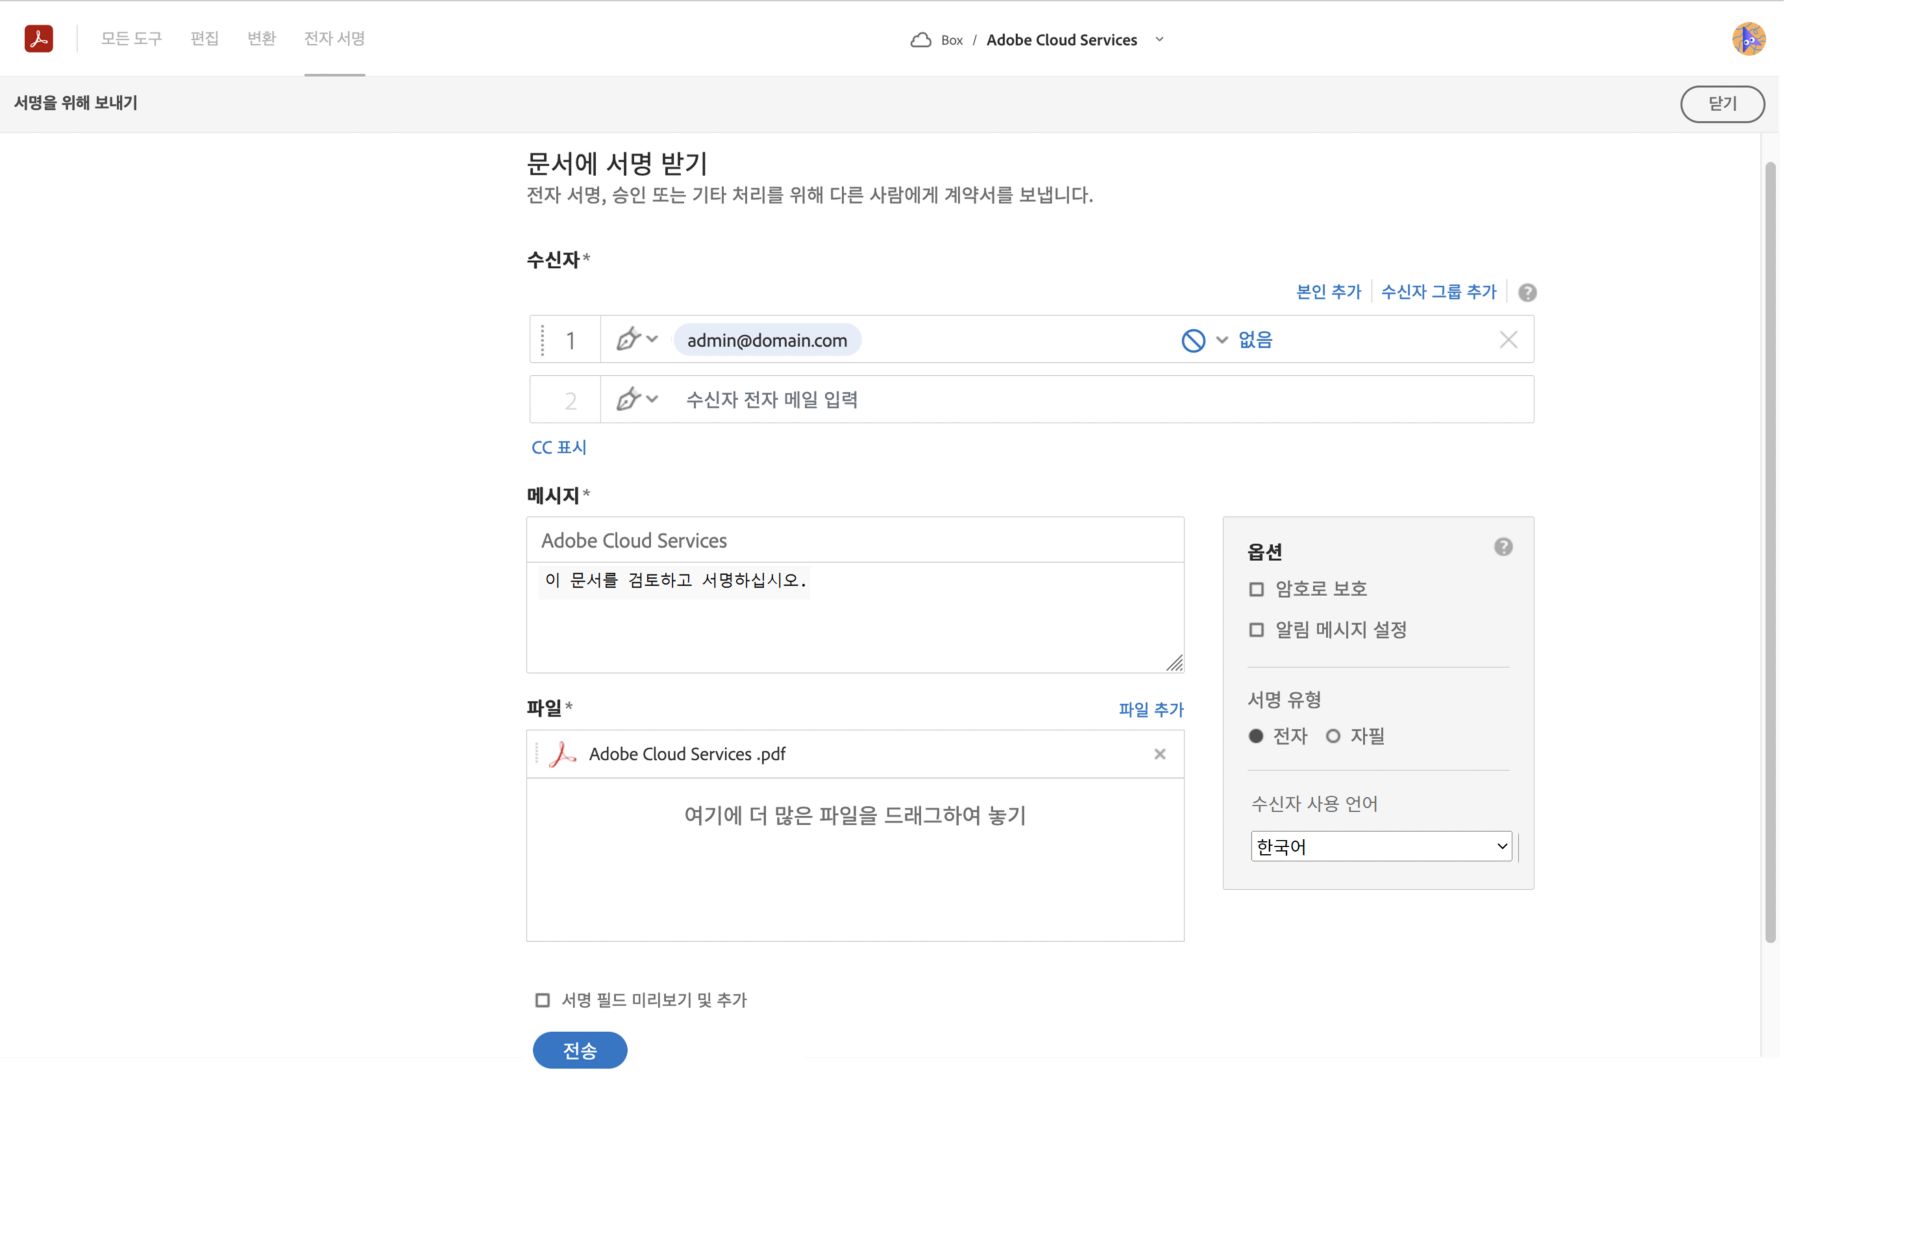This screenshot has width=1920, height=1238.
Task: Click the page vertical scrollbar
Action: pyautogui.click(x=1770, y=552)
